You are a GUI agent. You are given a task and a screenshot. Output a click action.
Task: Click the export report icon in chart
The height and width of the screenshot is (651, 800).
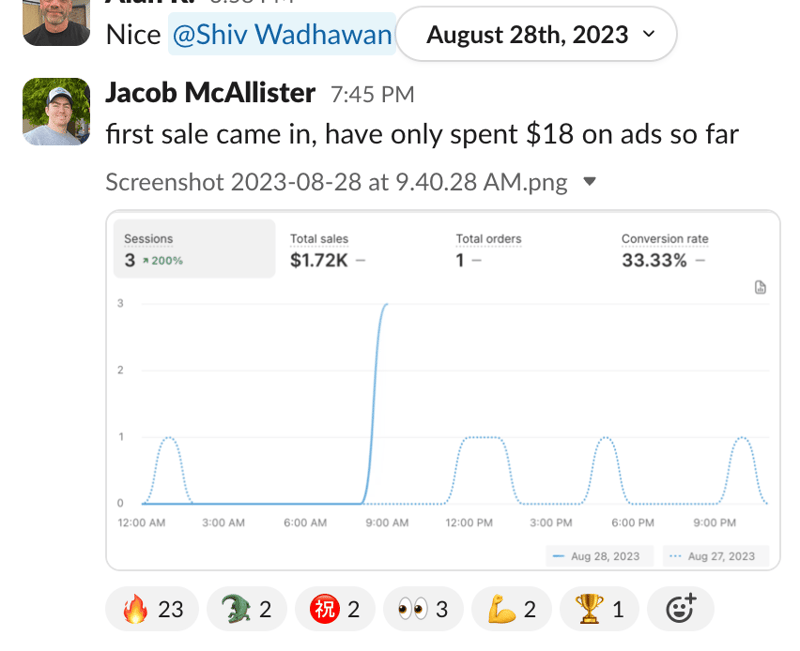[x=760, y=287]
